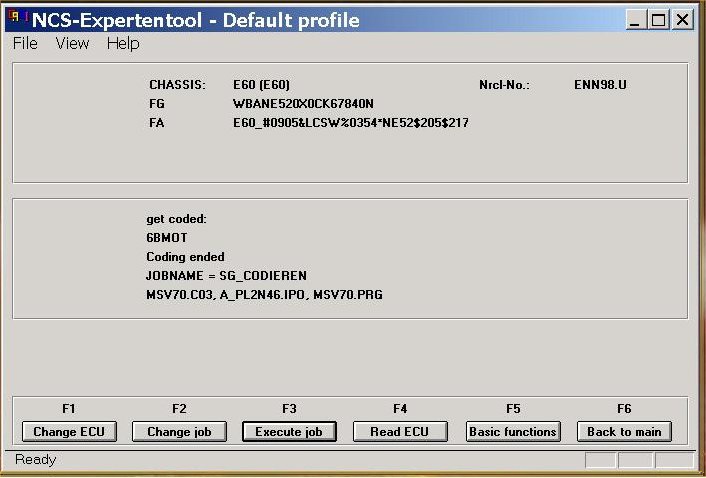The image size is (706, 478).
Task: Click the F6 label above Back to main
Action: point(624,409)
